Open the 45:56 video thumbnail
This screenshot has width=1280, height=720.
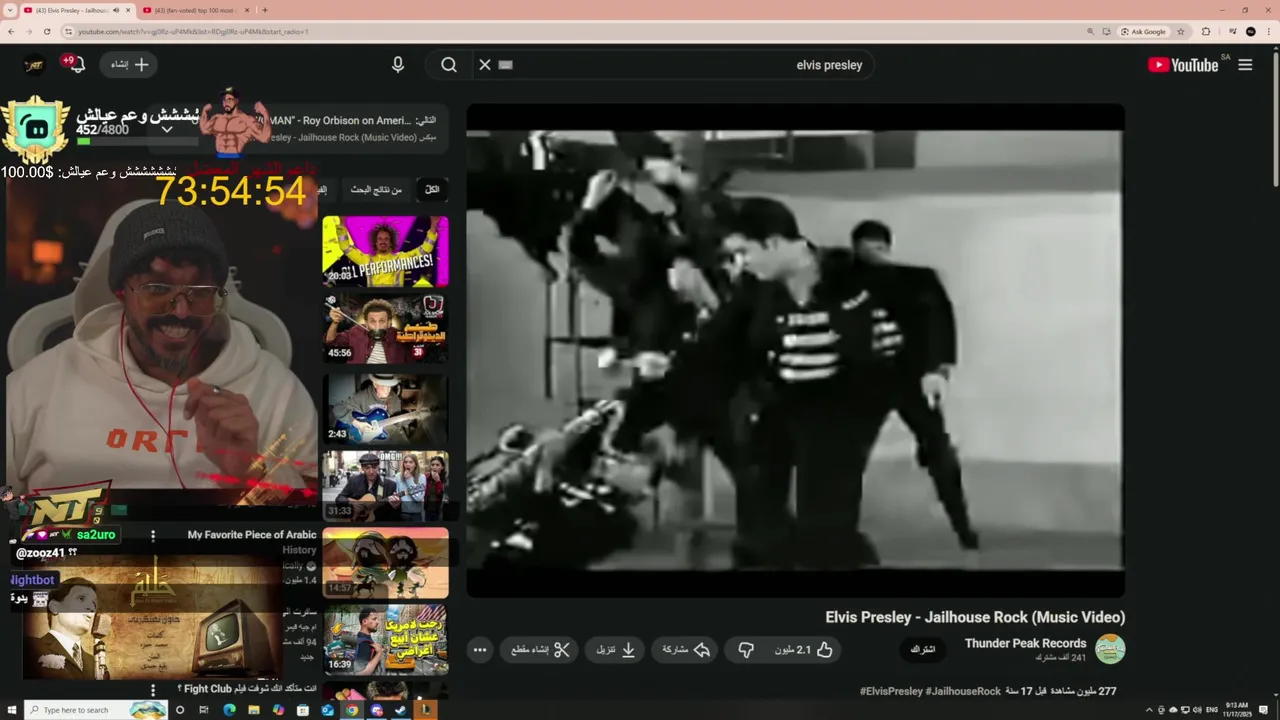pyautogui.click(x=385, y=327)
